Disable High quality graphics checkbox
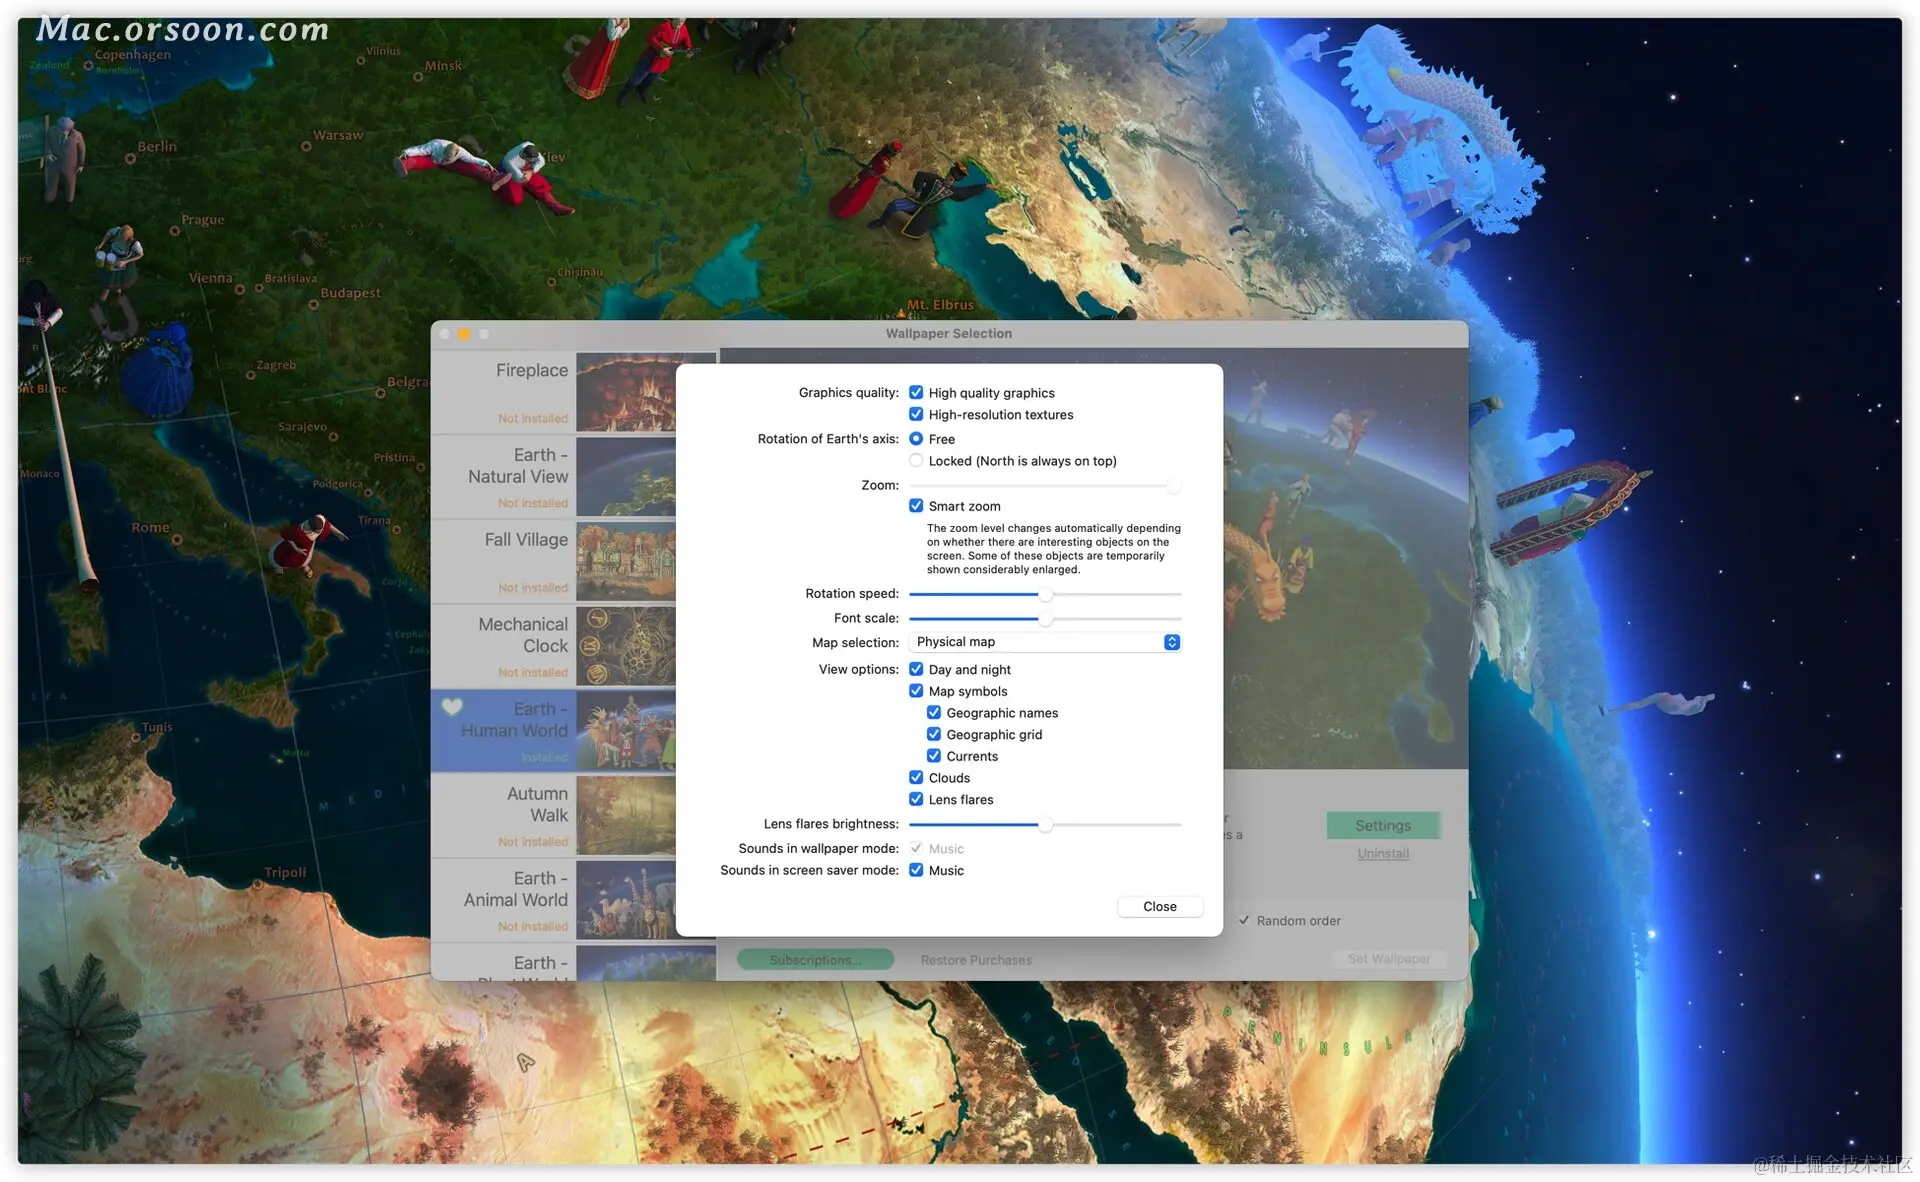The width and height of the screenshot is (1920, 1182). click(x=916, y=393)
